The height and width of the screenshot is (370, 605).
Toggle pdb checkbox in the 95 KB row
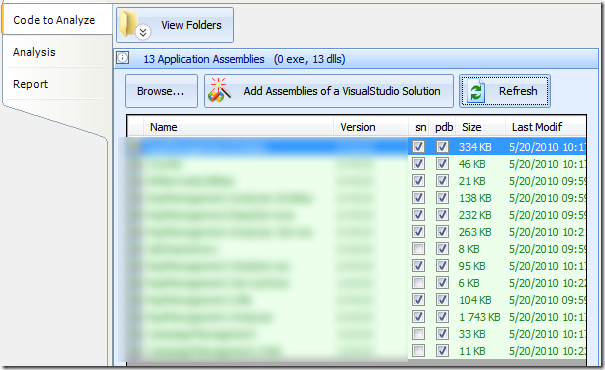(442, 265)
